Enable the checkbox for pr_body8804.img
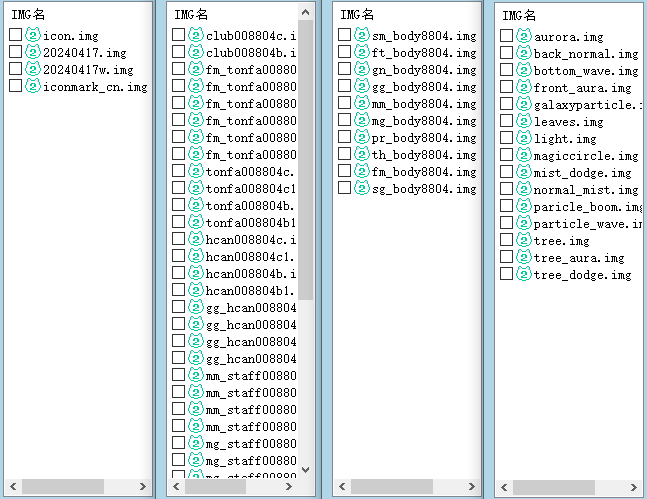This screenshot has width=647, height=499. tap(344, 137)
